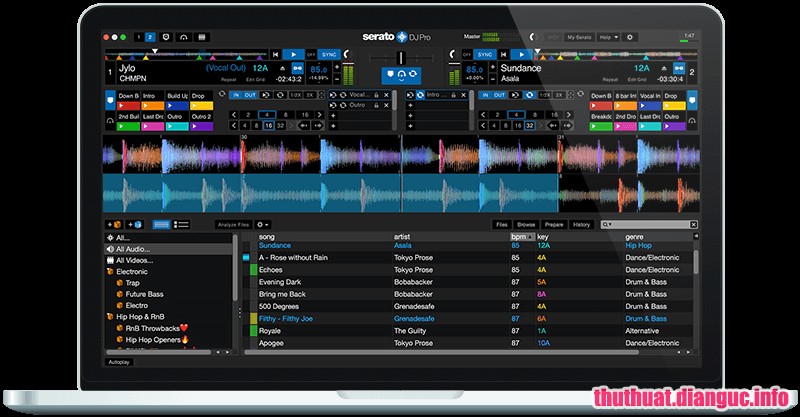Image resolution: width=800 pixels, height=417 pixels.
Task: Toggle SYNC on deck 2
Action: pos(485,54)
